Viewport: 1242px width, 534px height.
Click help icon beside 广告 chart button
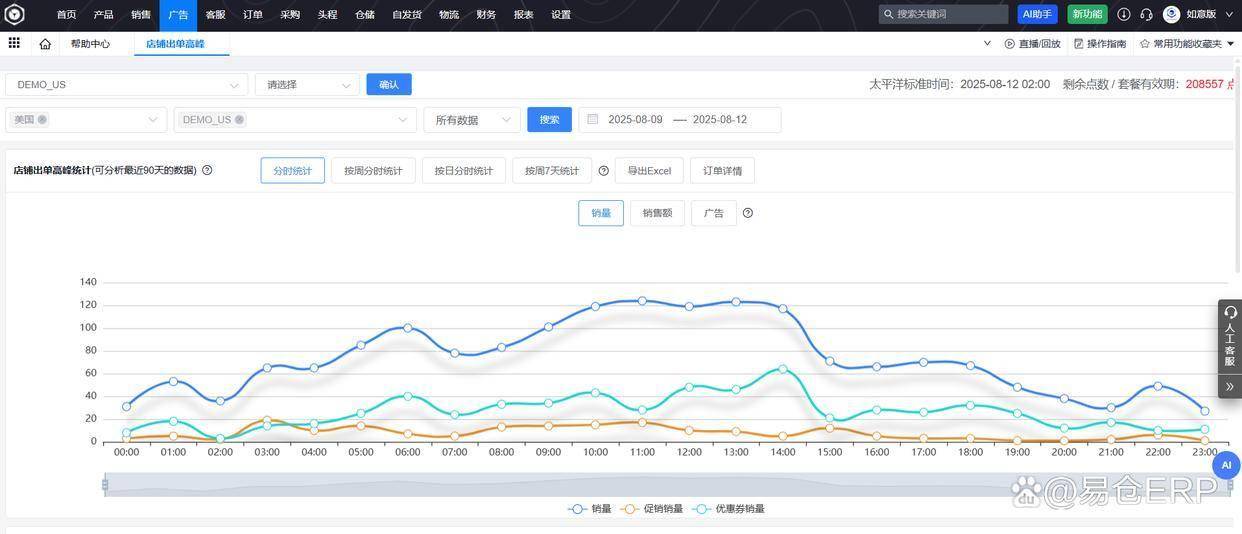point(748,213)
